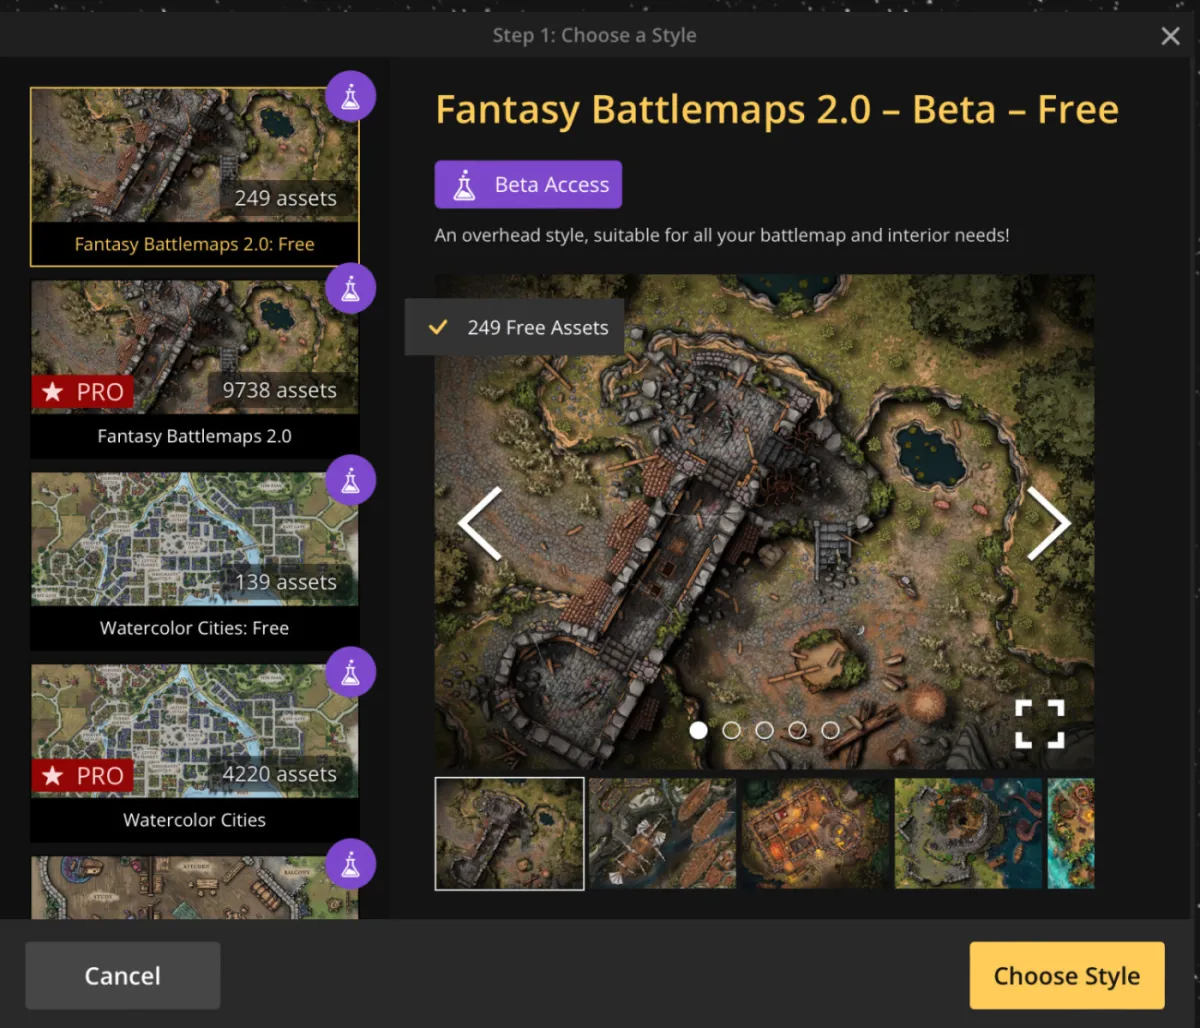Click the Choose Style button
The height and width of the screenshot is (1028, 1200).
(x=1067, y=976)
